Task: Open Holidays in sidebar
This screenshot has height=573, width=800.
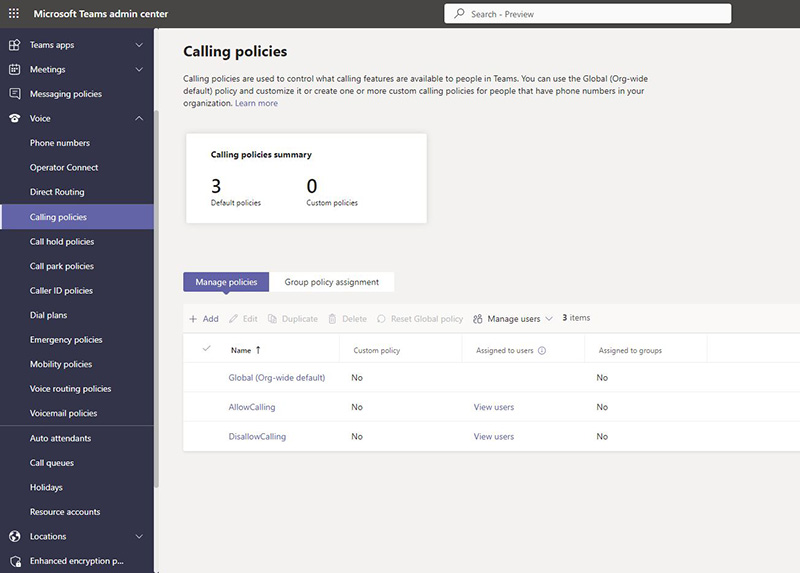Action: coord(46,487)
